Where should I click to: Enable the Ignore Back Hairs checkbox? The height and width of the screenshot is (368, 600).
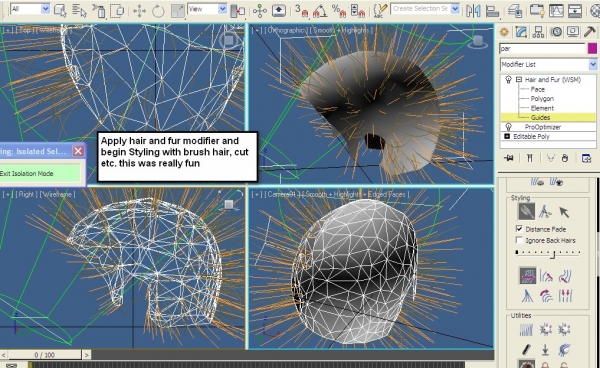pyautogui.click(x=519, y=240)
